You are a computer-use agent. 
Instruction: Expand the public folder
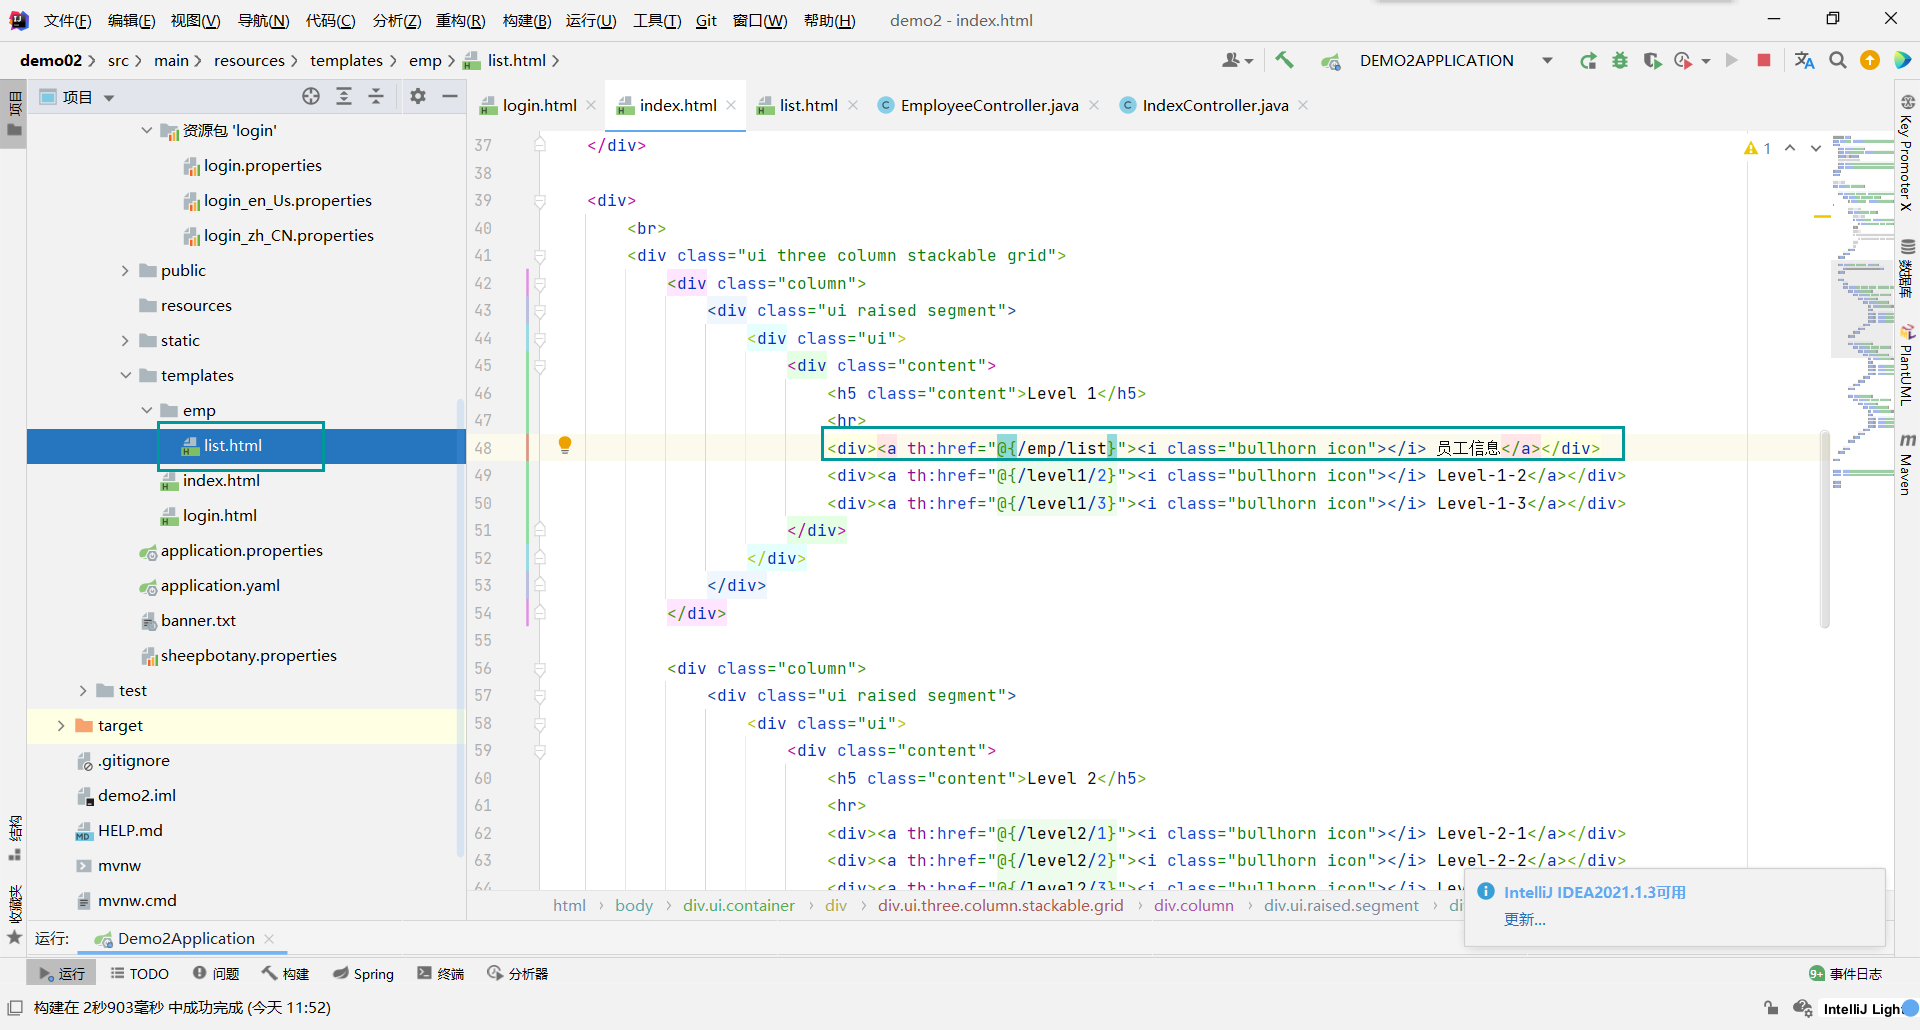point(125,270)
